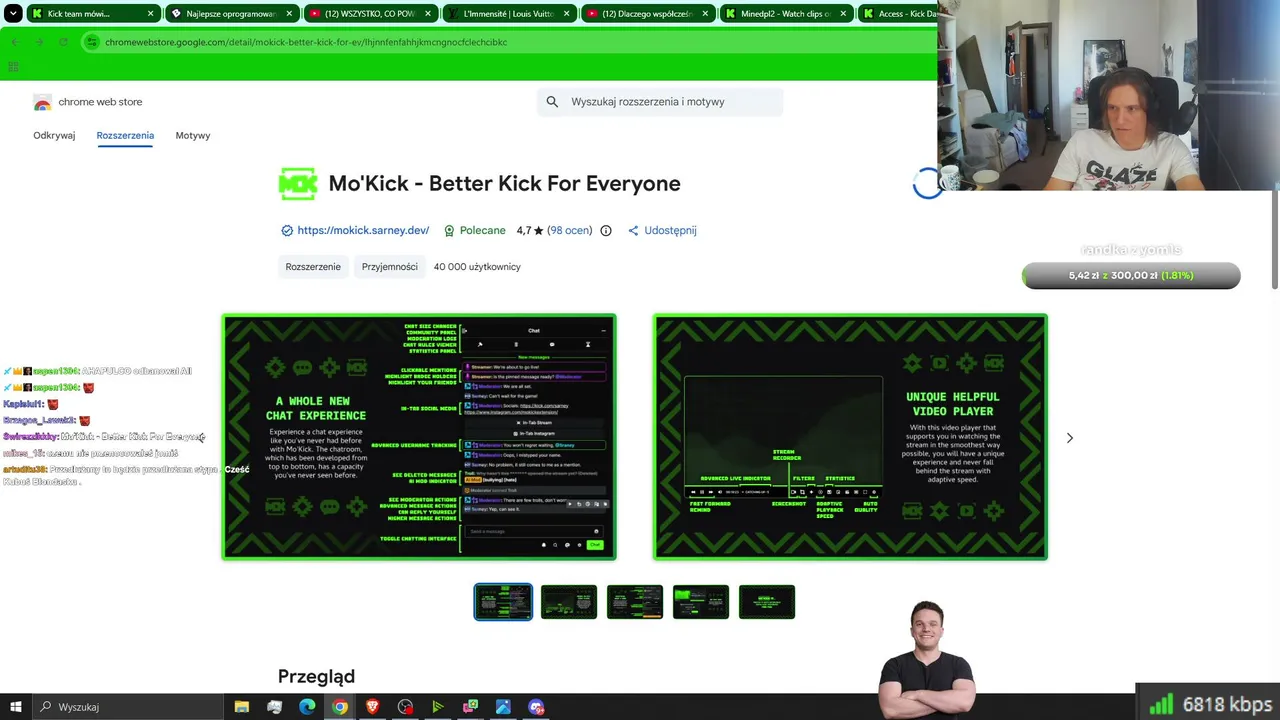
Task: Click the search magnifier icon
Action: click(x=552, y=102)
